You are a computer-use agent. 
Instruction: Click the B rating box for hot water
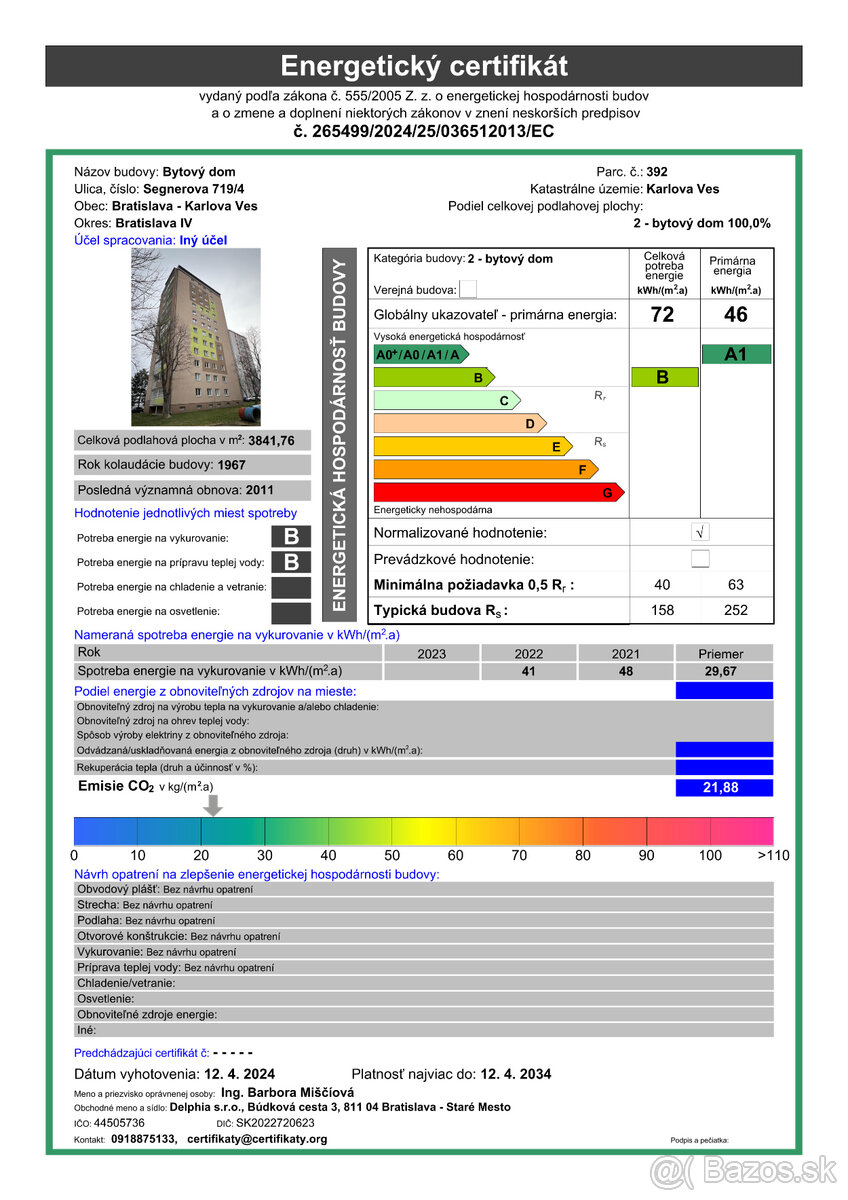pos(291,562)
